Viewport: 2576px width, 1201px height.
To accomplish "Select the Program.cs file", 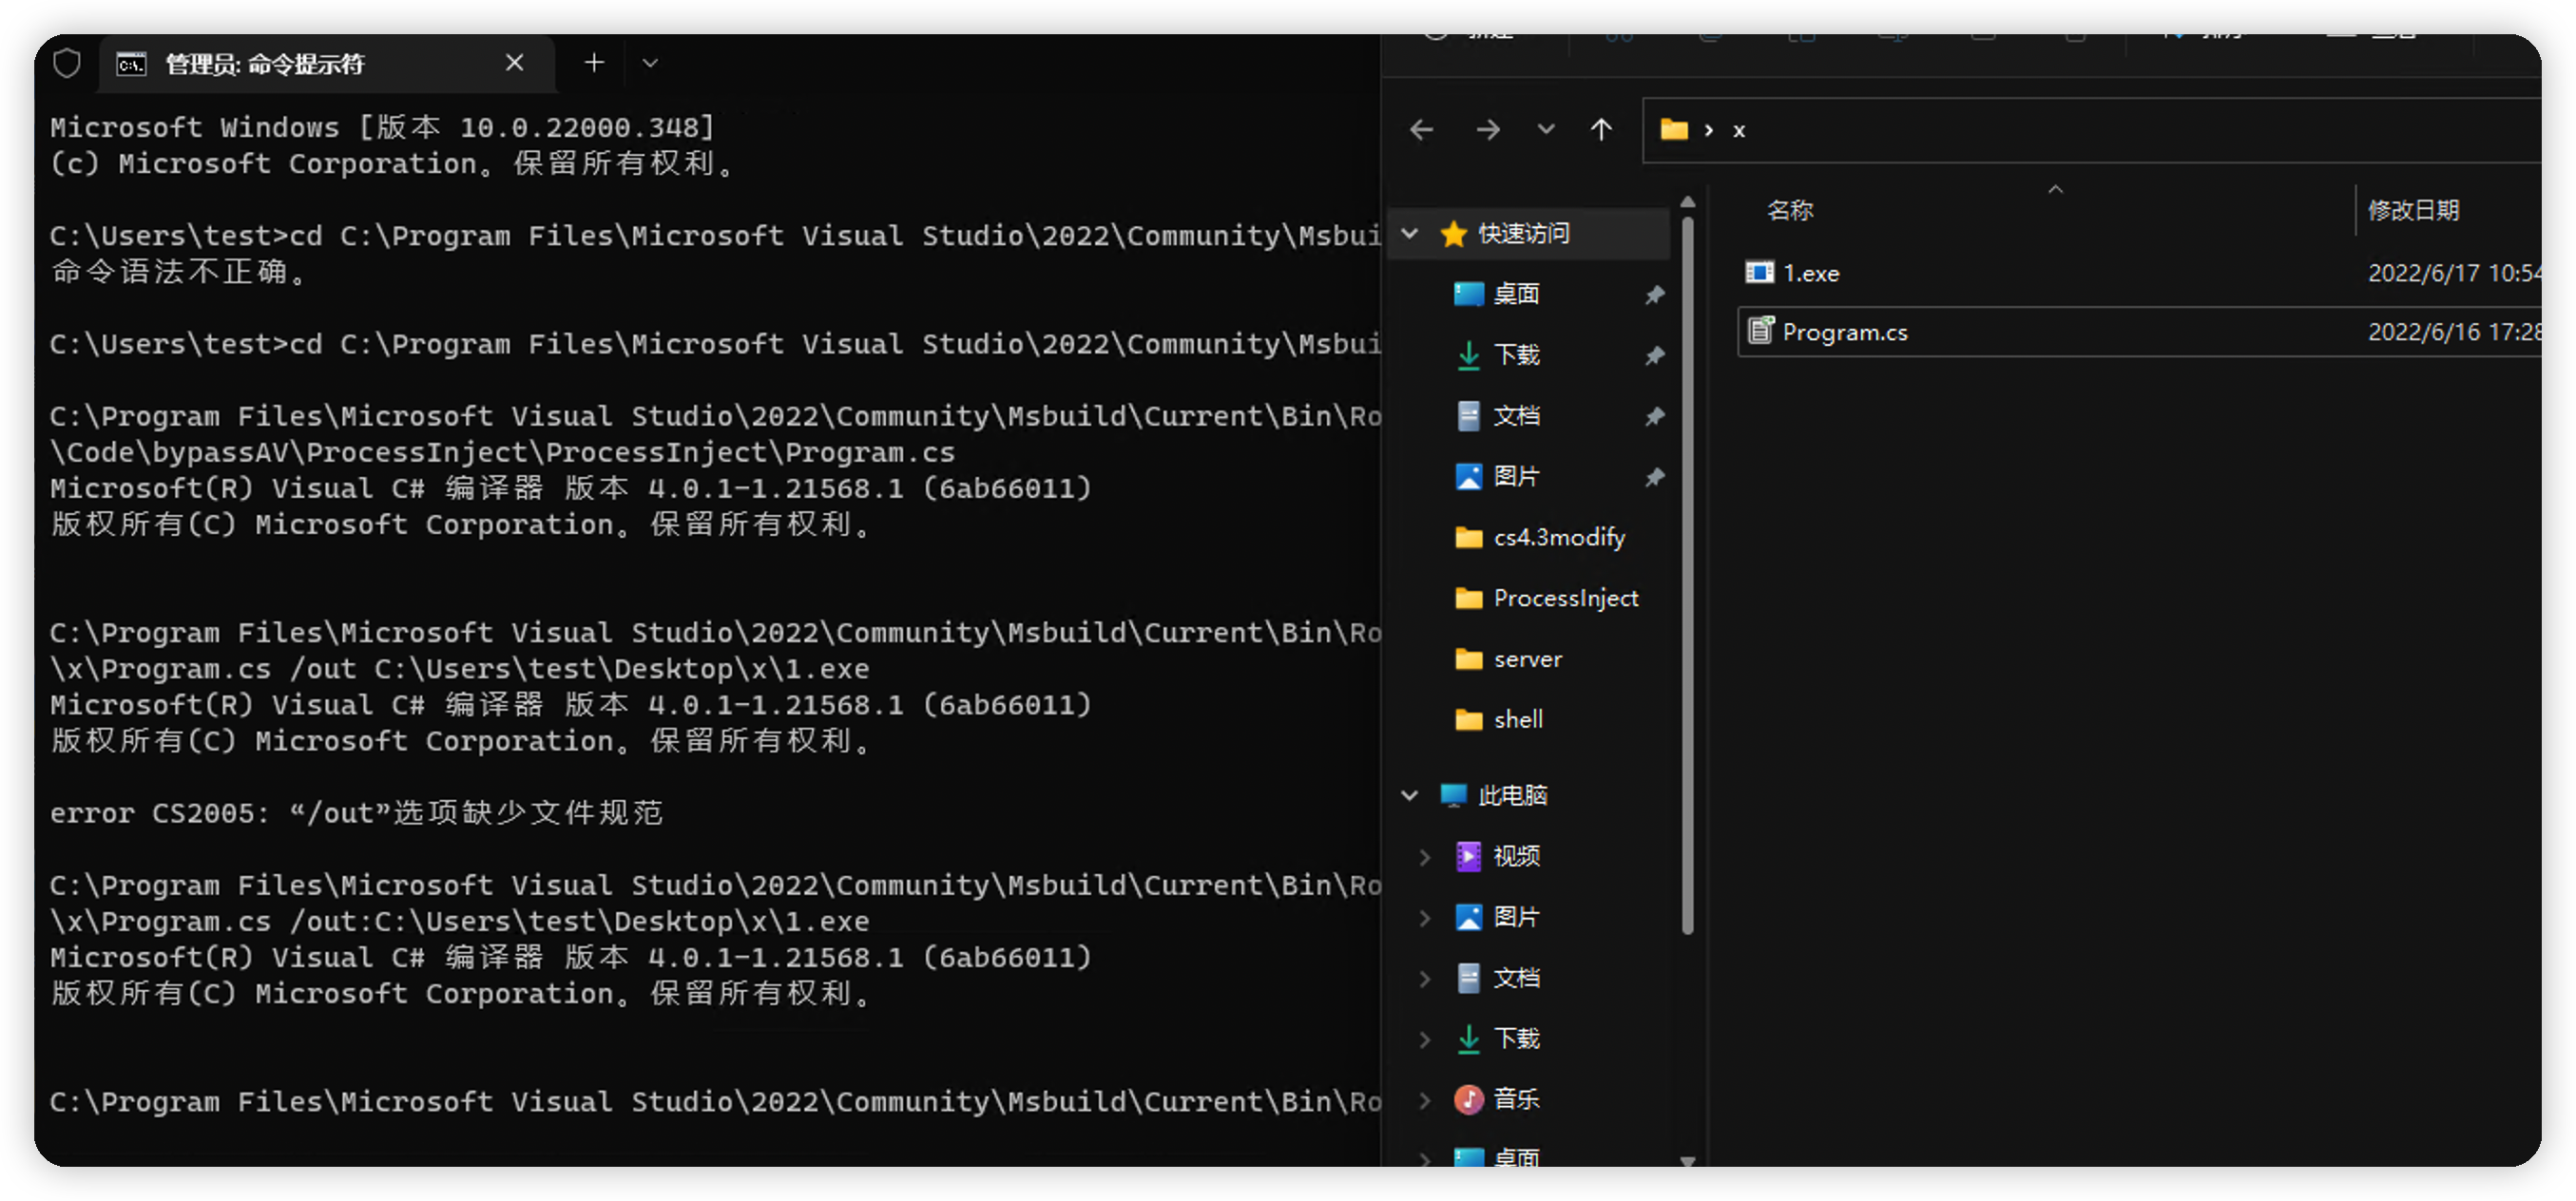I will click(x=1844, y=332).
